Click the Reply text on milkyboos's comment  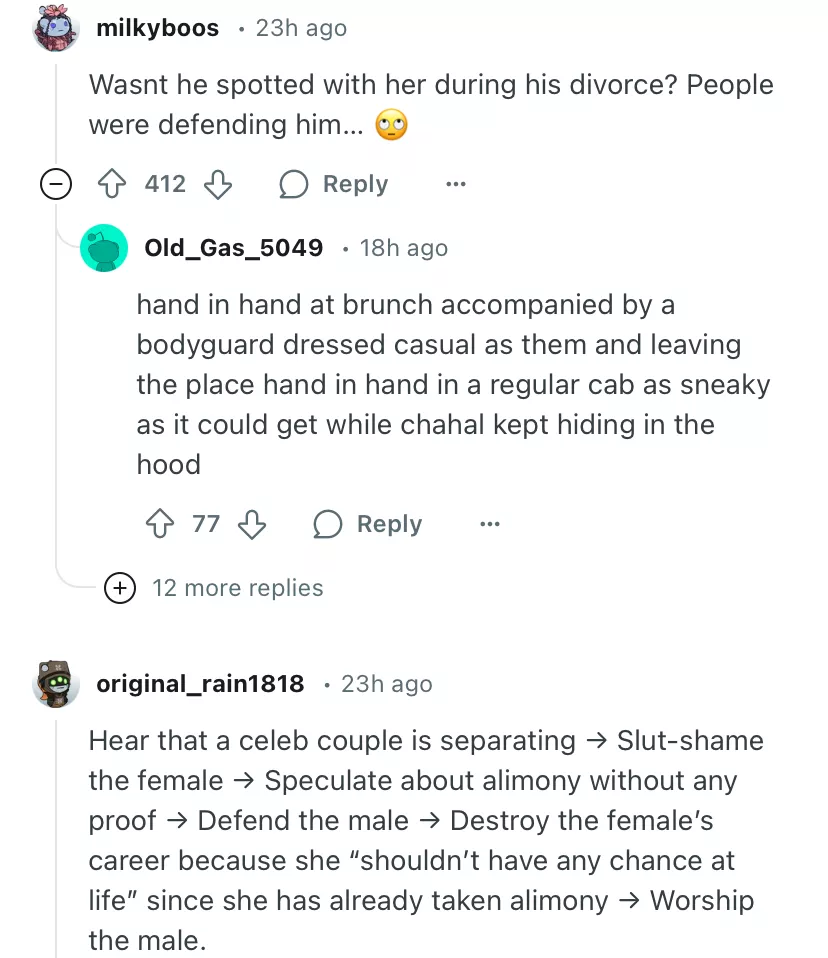pyautogui.click(x=355, y=184)
